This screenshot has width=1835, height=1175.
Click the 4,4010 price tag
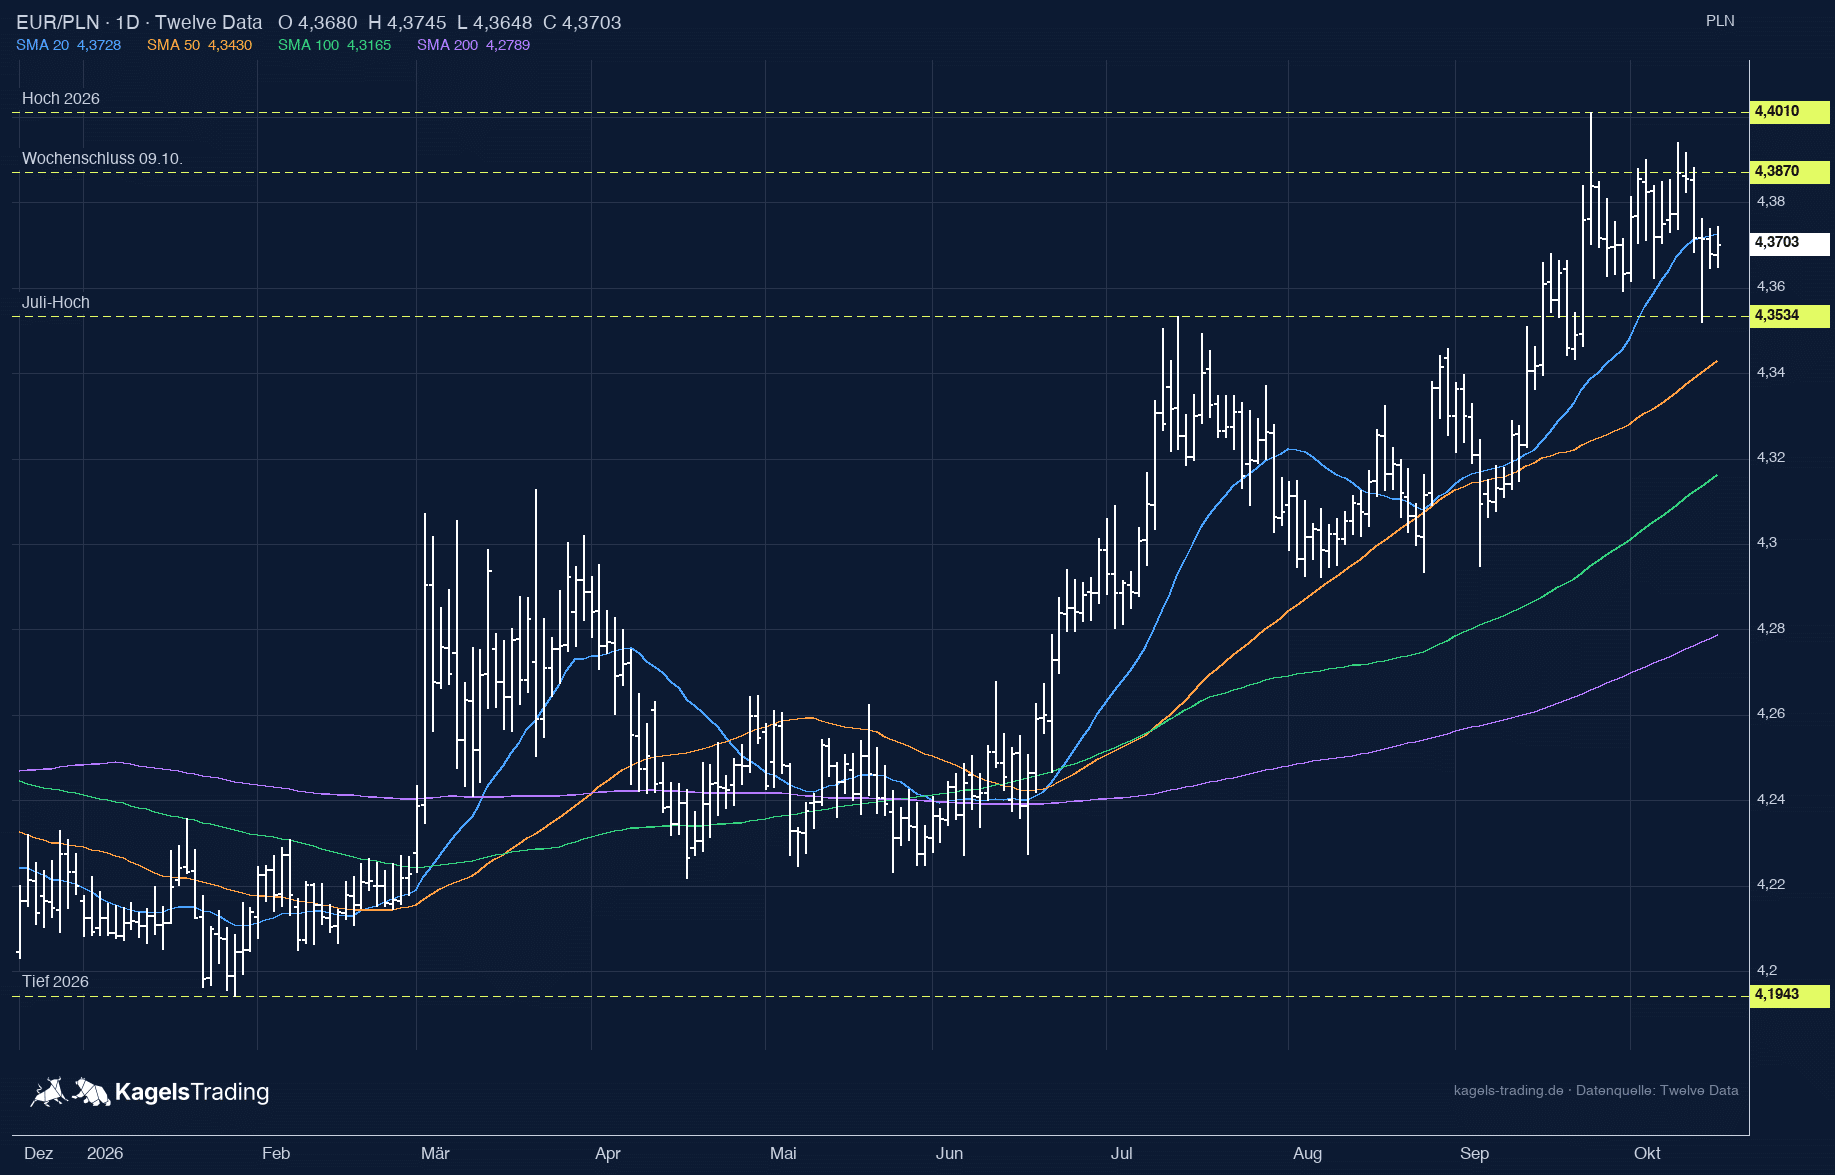[x=1789, y=111]
